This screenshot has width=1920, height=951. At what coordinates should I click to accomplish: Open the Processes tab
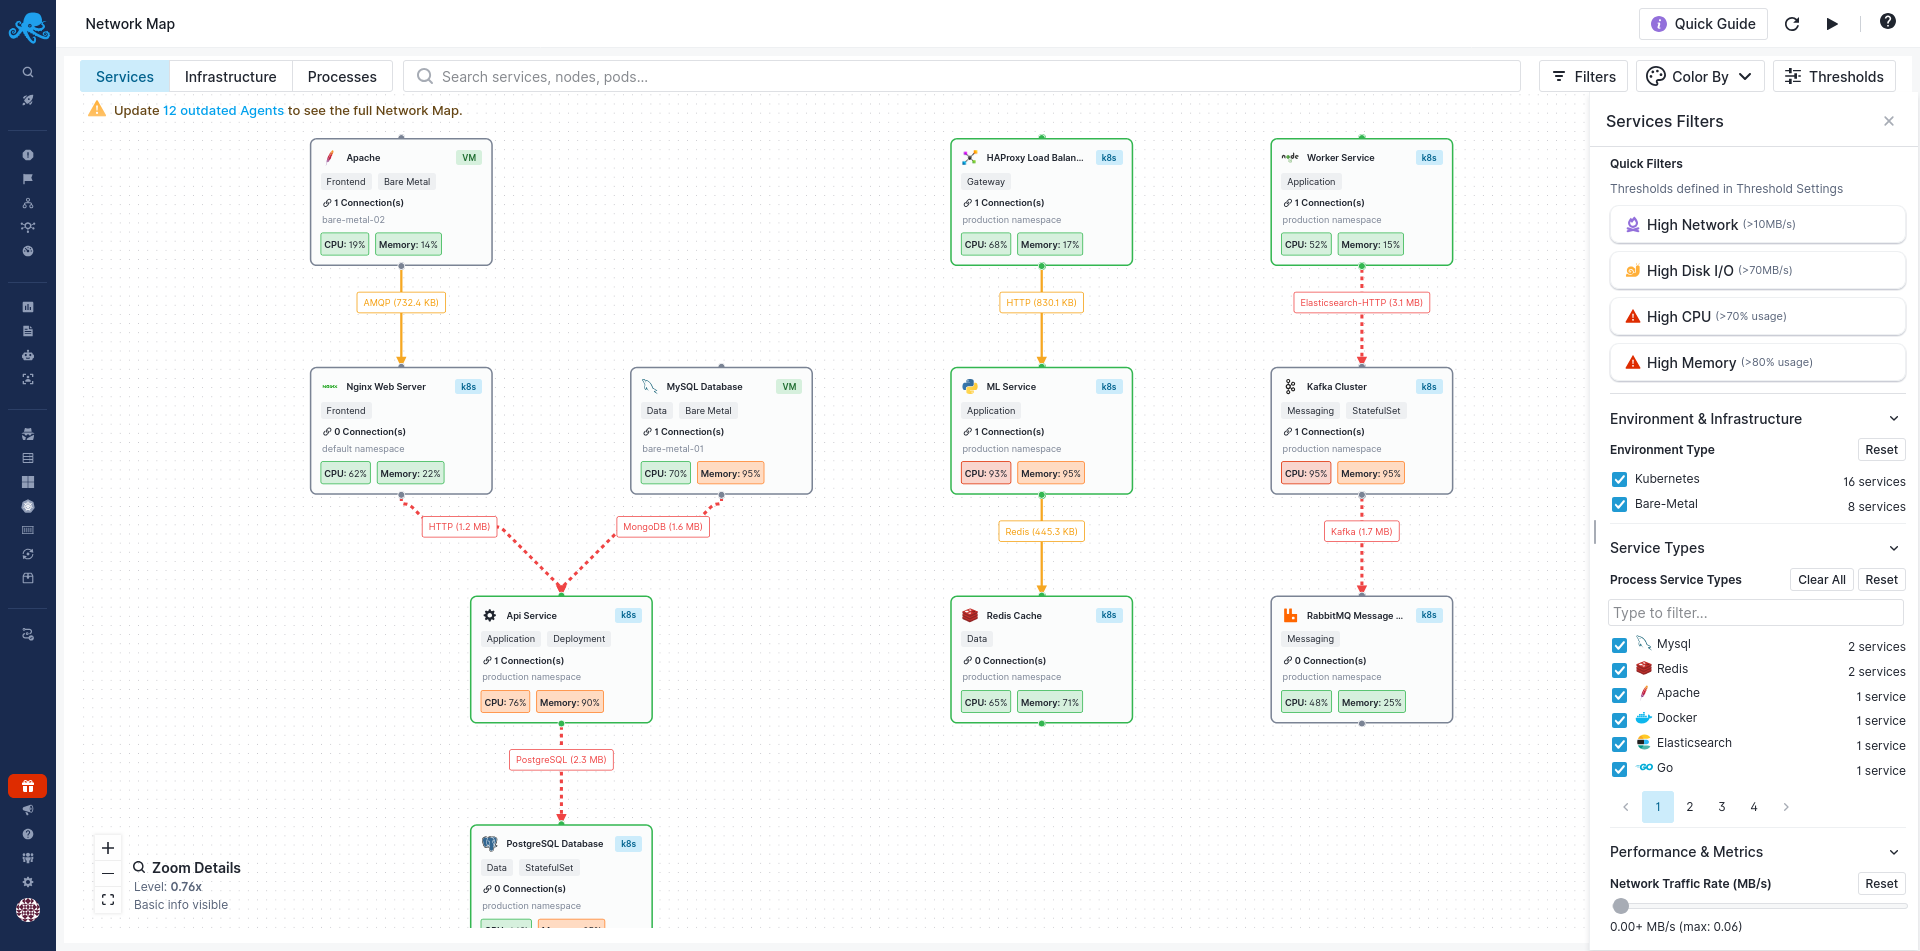(342, 76)
